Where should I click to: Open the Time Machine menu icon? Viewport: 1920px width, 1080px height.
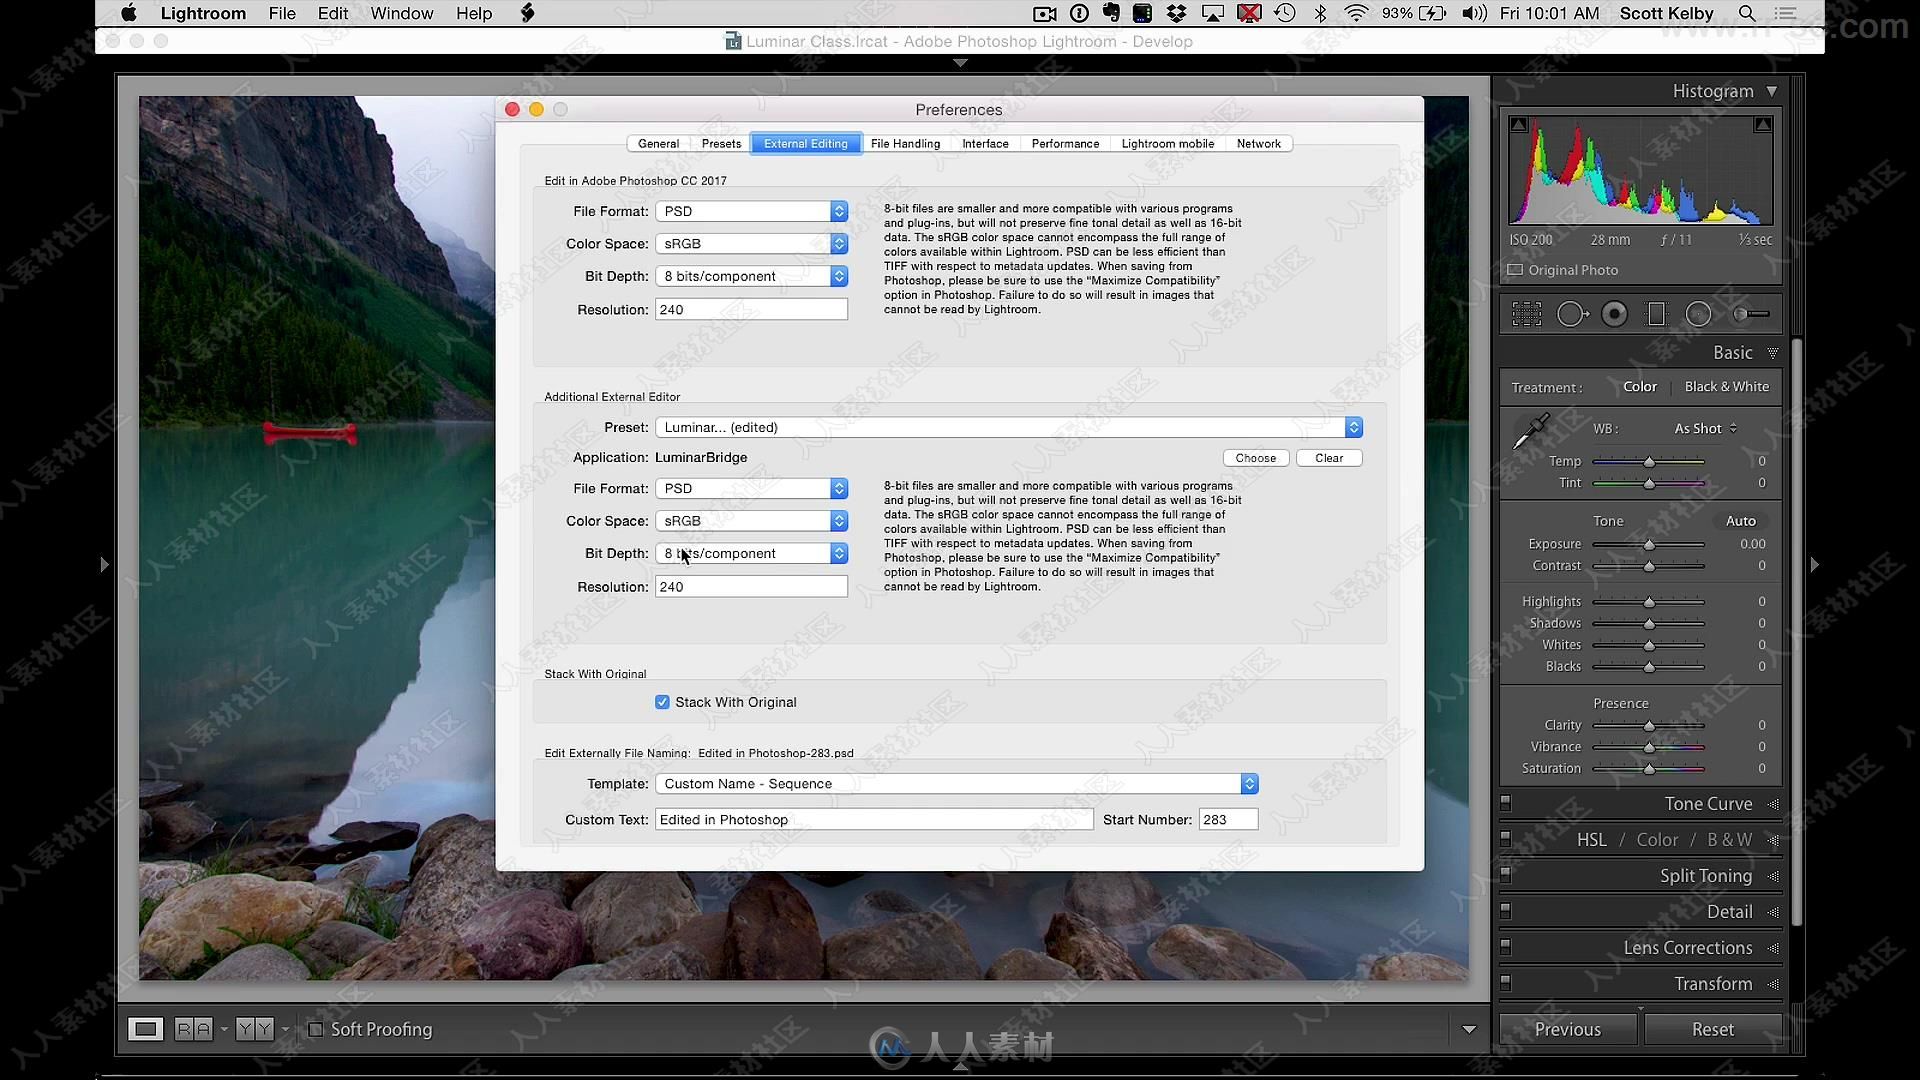coord(1285,13)
